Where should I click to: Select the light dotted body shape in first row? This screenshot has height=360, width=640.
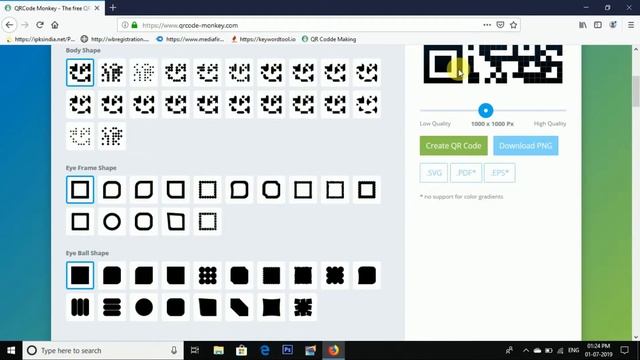tap(144, 72)
